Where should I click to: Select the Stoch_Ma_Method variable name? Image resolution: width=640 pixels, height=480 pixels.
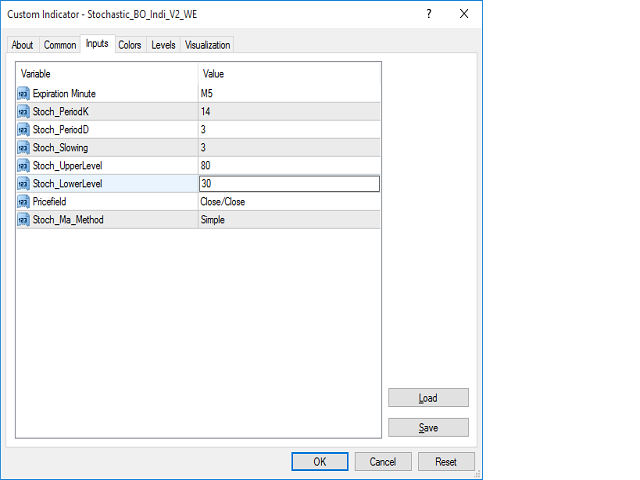pos(68,220)
